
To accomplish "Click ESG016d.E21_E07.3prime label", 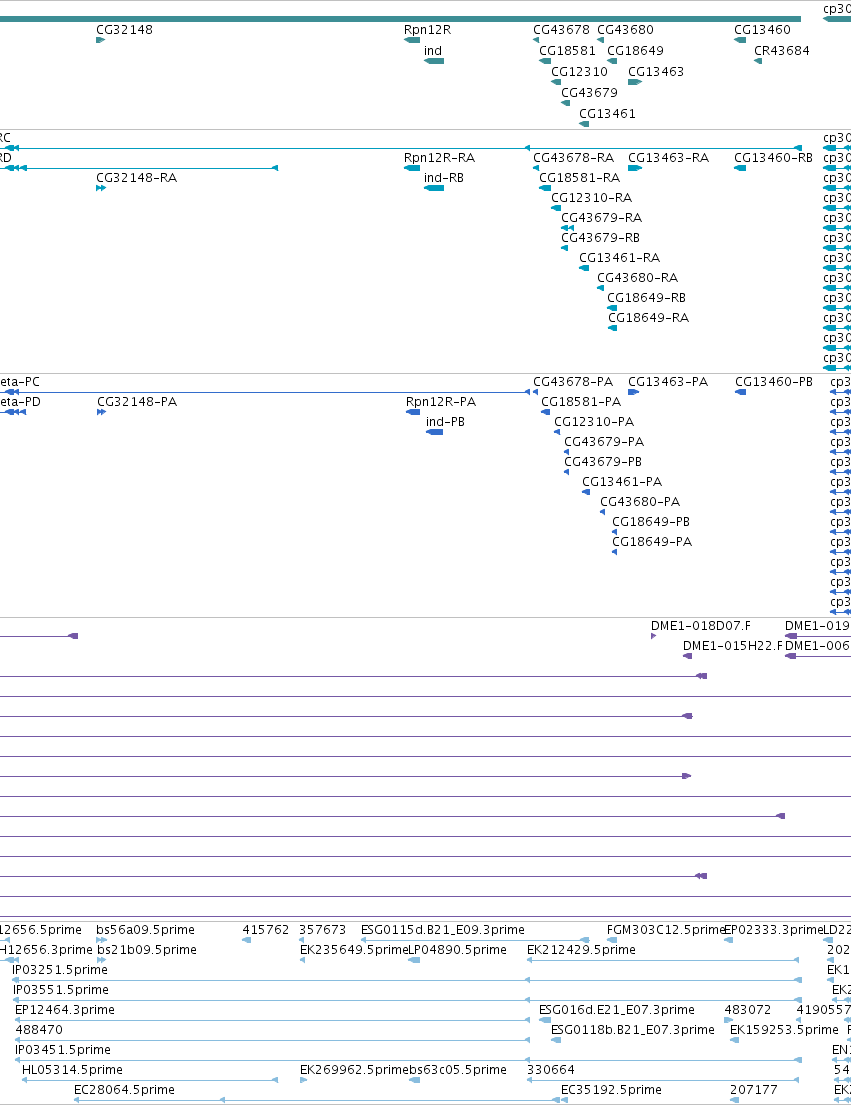I will pyautogui.click(x=617, y=1010).
